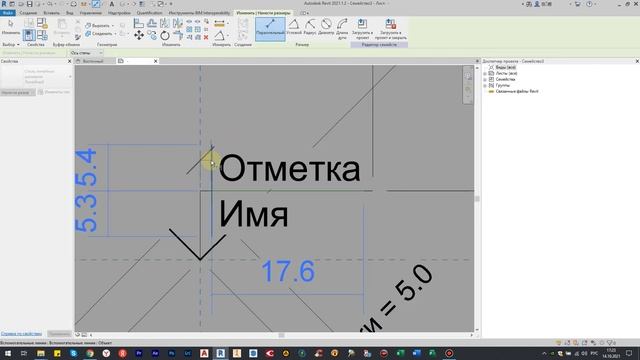Screen dimensions: 640x360
Task: Select the Diameter (Диаметр) dimension tool
Action: coord(326,27)
